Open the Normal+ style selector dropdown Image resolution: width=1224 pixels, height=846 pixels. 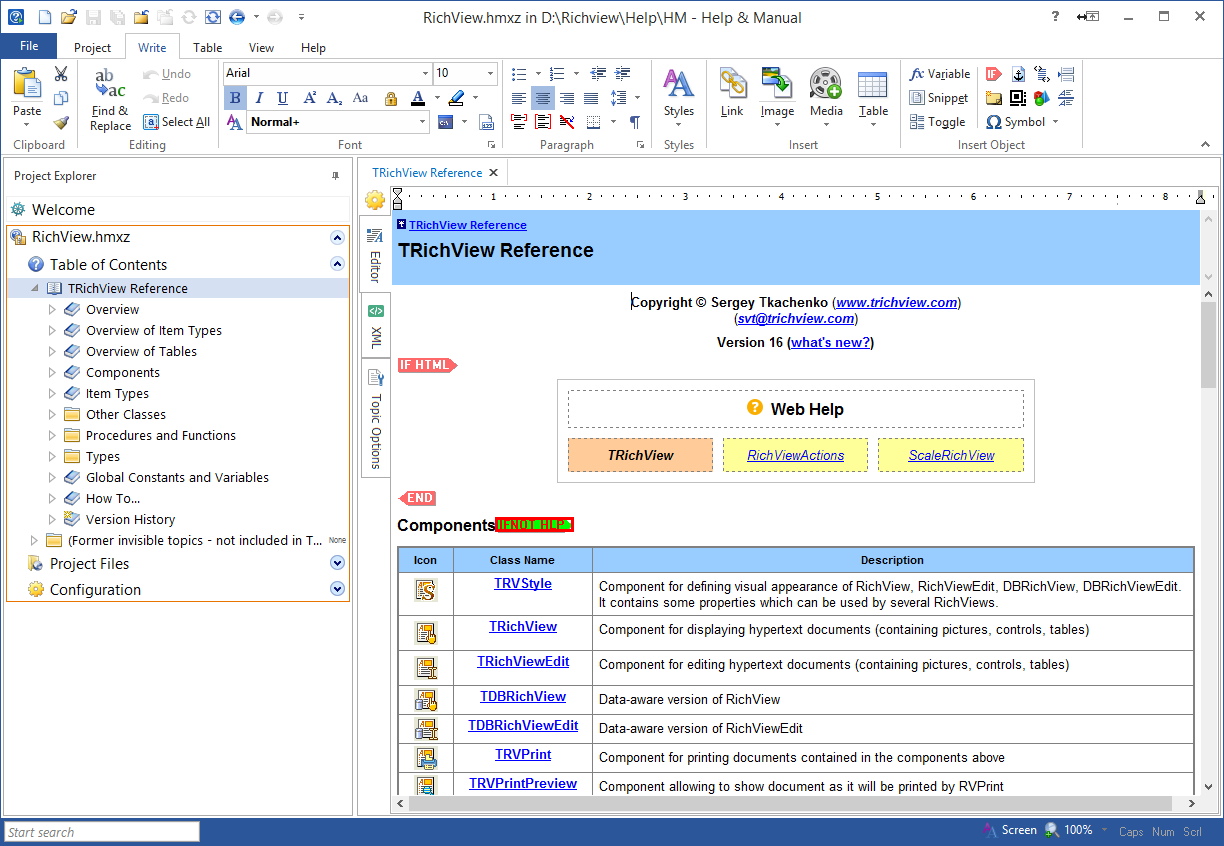422,121
